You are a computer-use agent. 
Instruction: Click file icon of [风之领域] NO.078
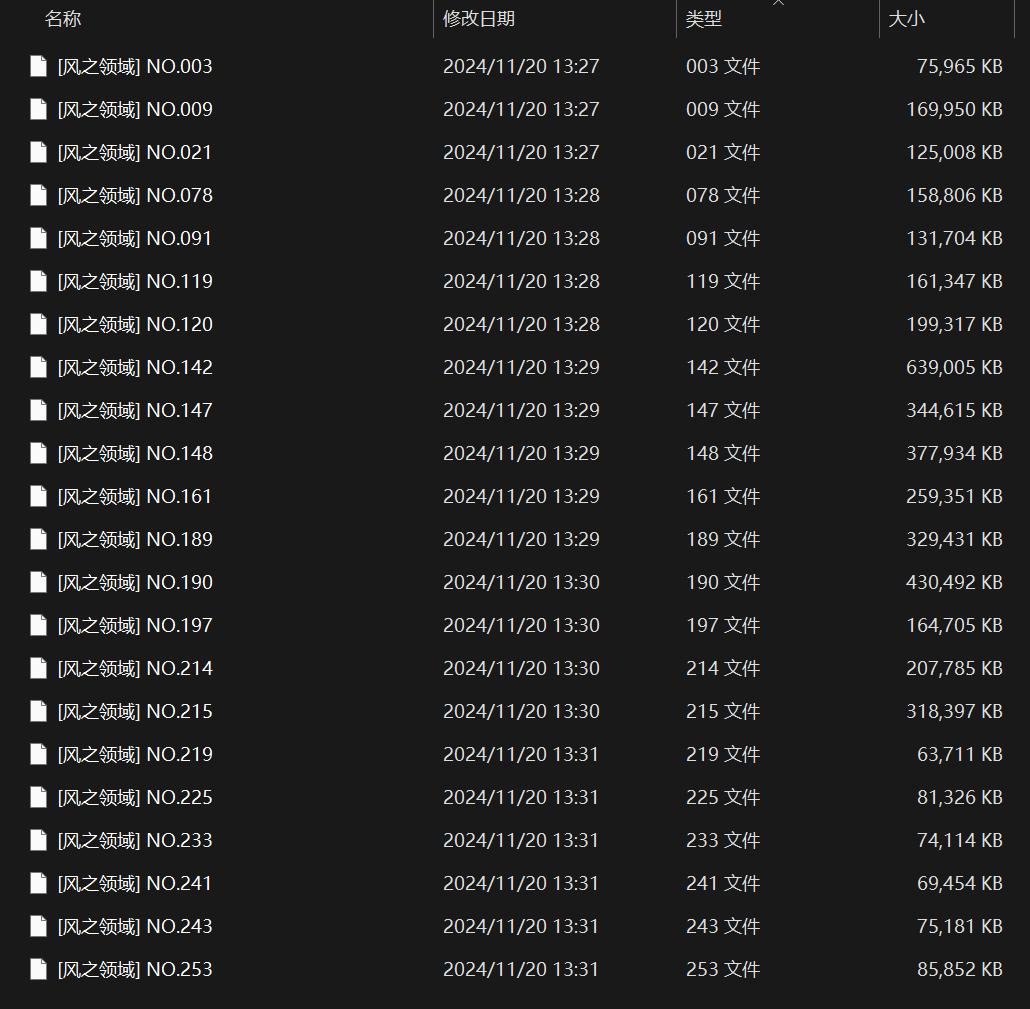click(x=39, y=195)
